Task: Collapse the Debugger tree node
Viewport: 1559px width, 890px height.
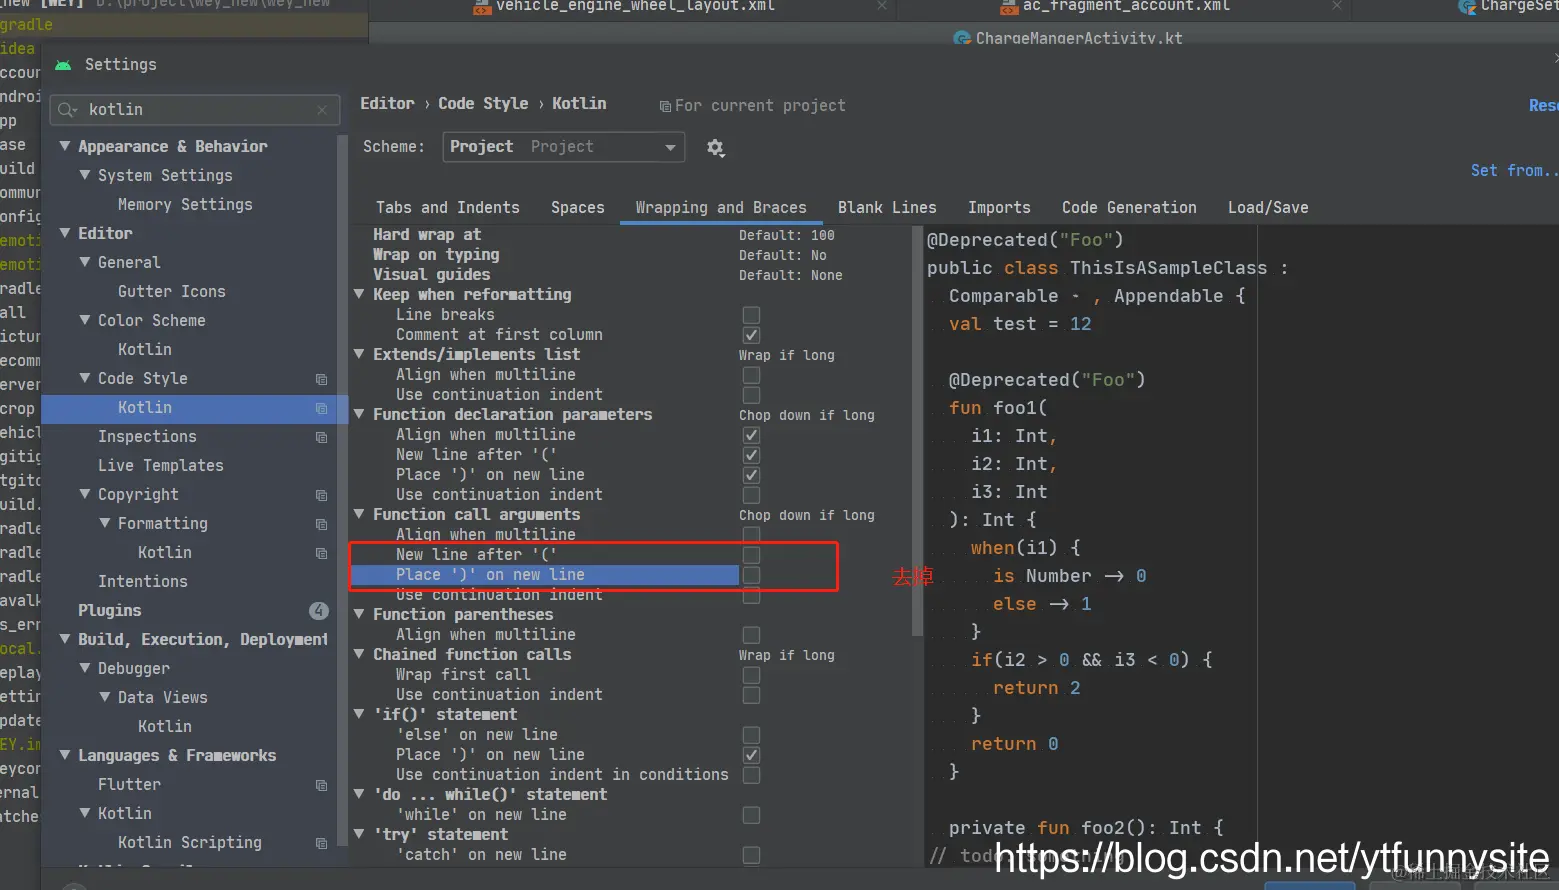Action: [x=85, y=668]
